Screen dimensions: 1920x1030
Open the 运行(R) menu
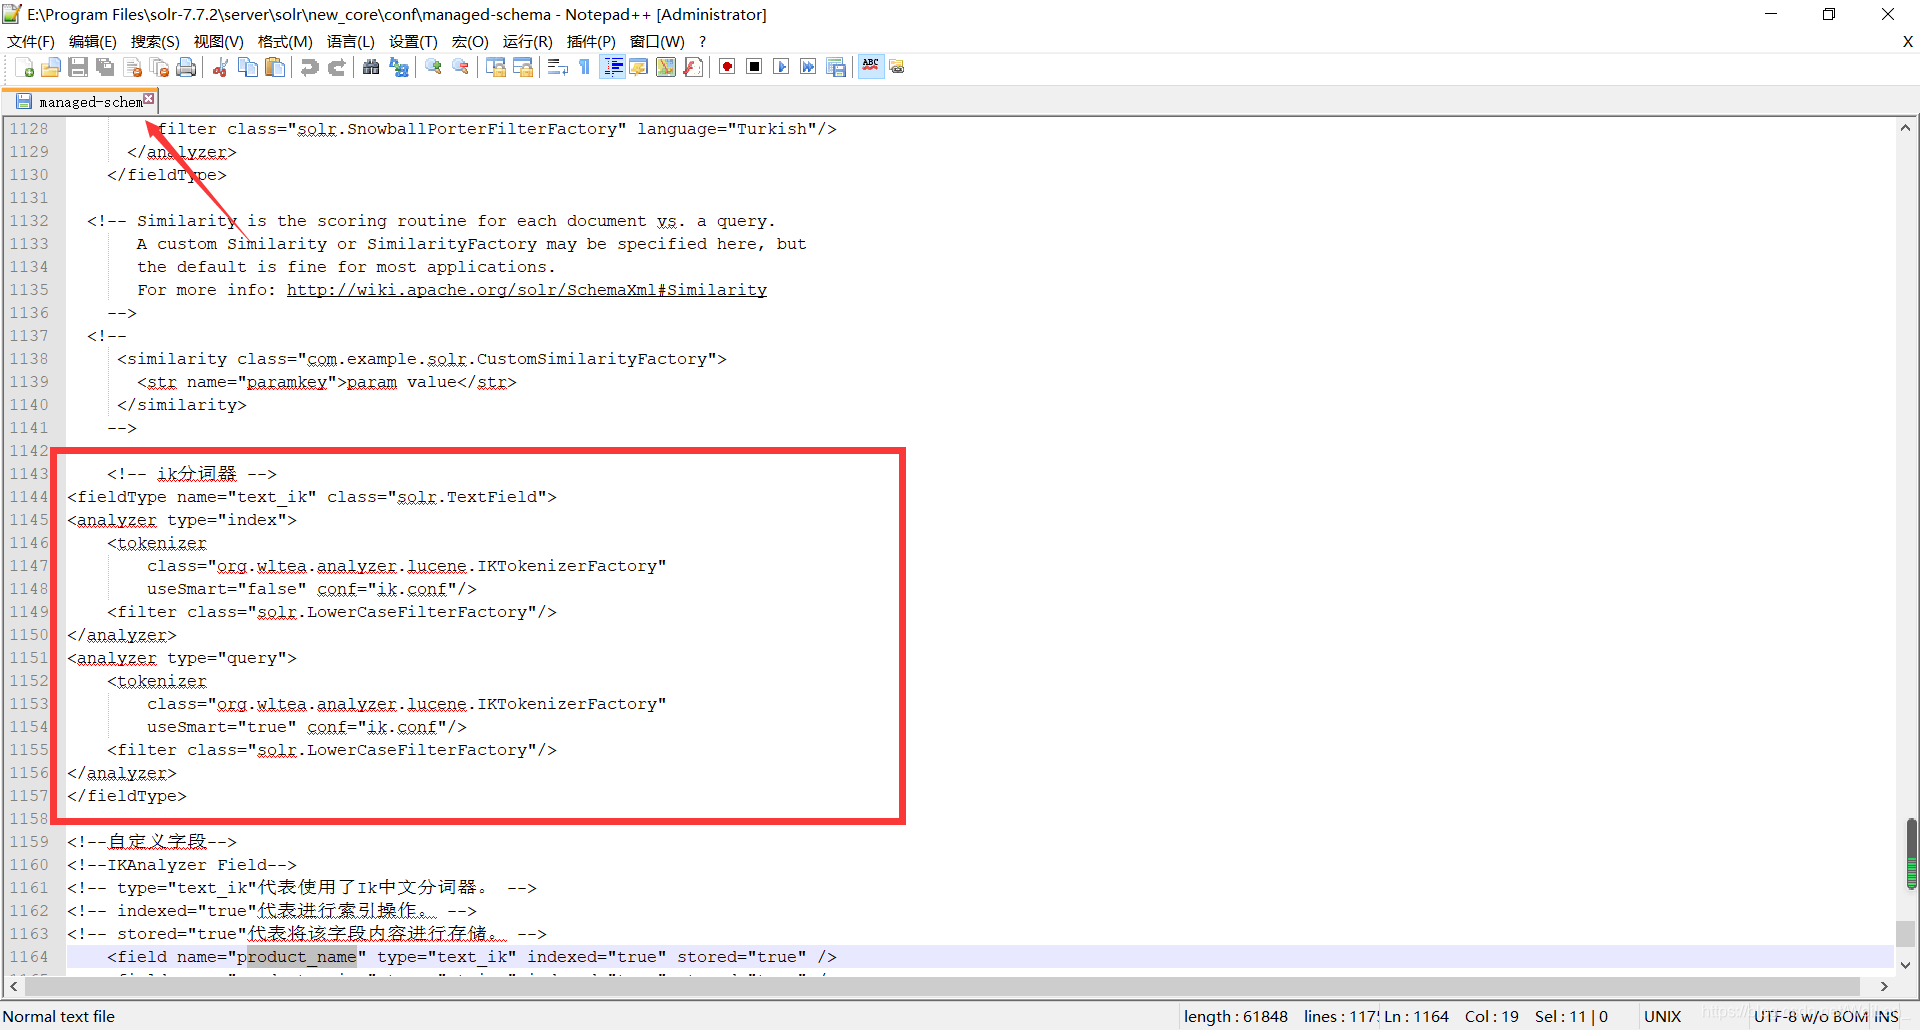(527, 41)
